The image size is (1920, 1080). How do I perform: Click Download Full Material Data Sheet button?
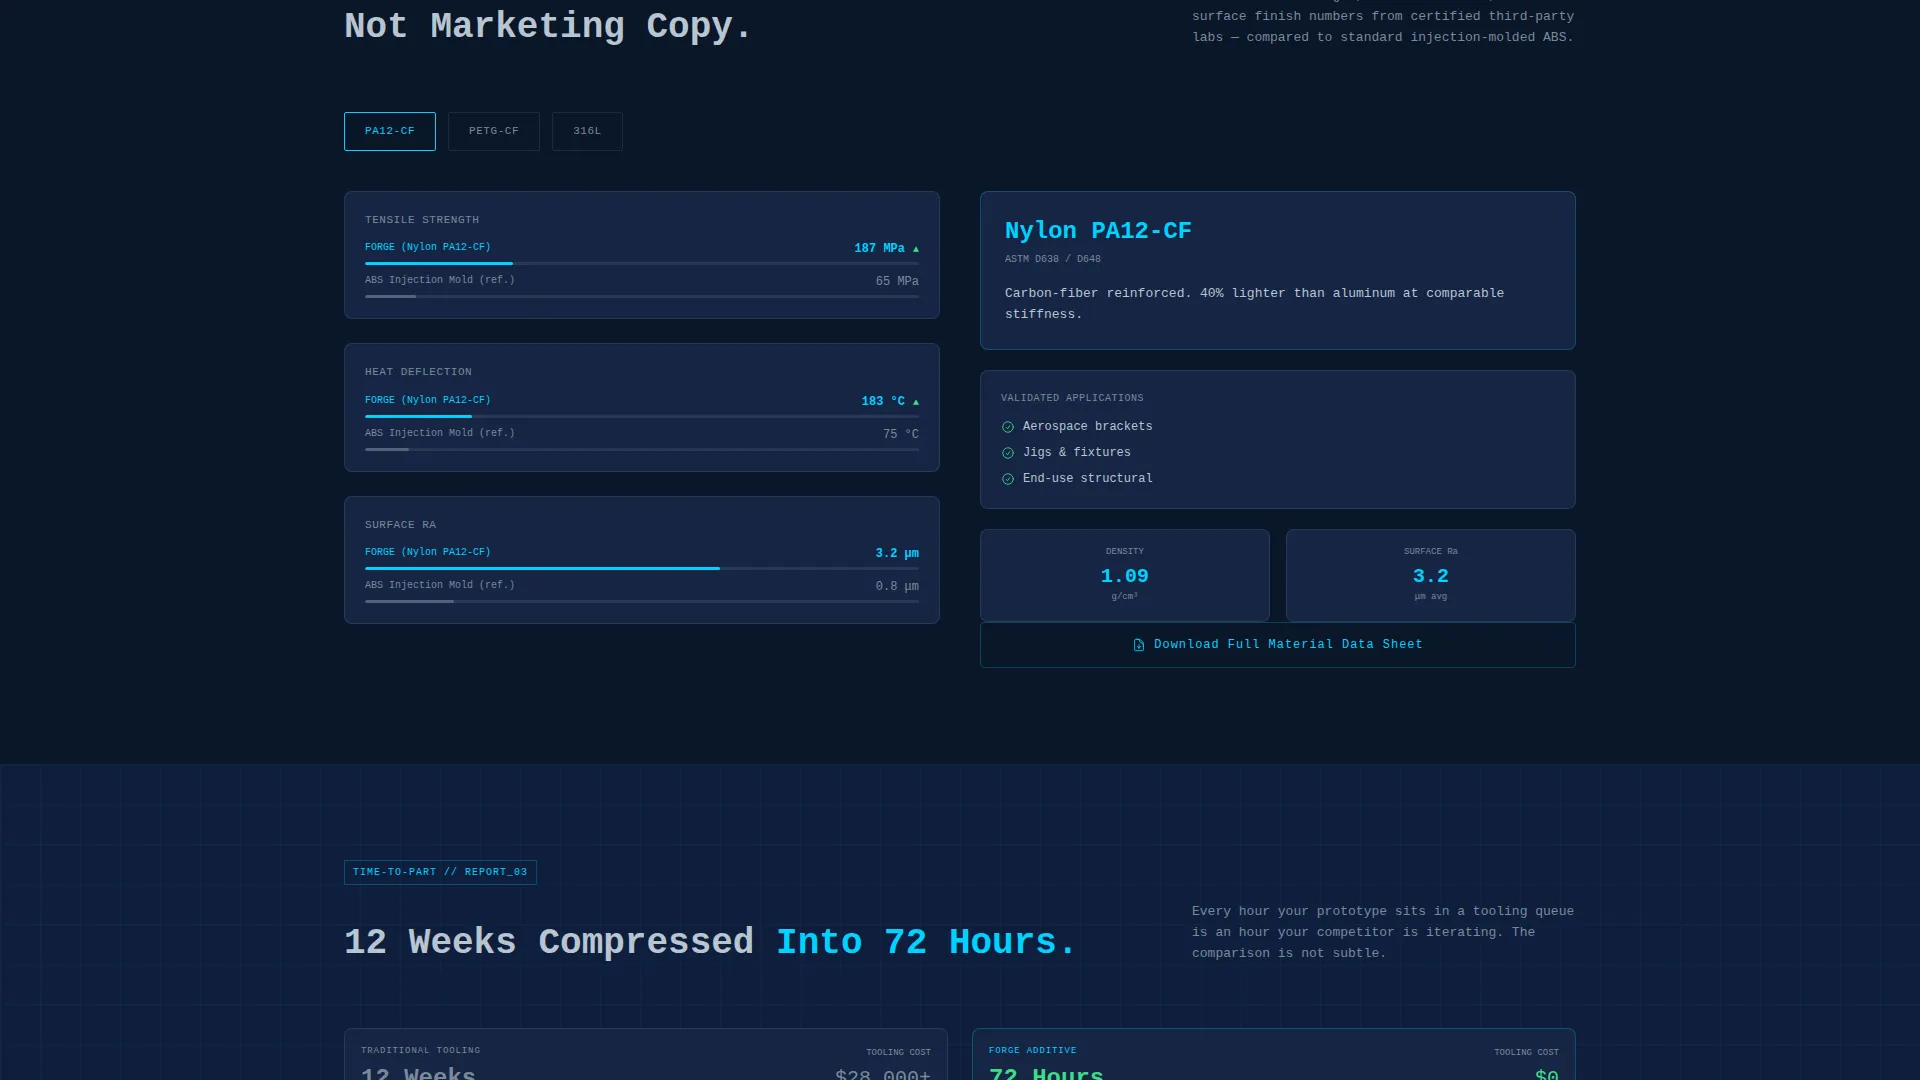[1277, 645]
